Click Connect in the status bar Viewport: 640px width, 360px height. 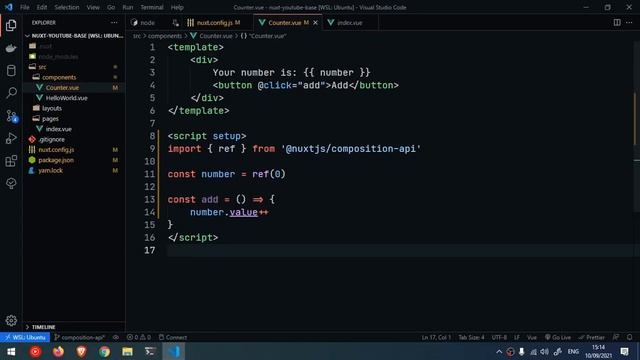[x=173, y=337]
